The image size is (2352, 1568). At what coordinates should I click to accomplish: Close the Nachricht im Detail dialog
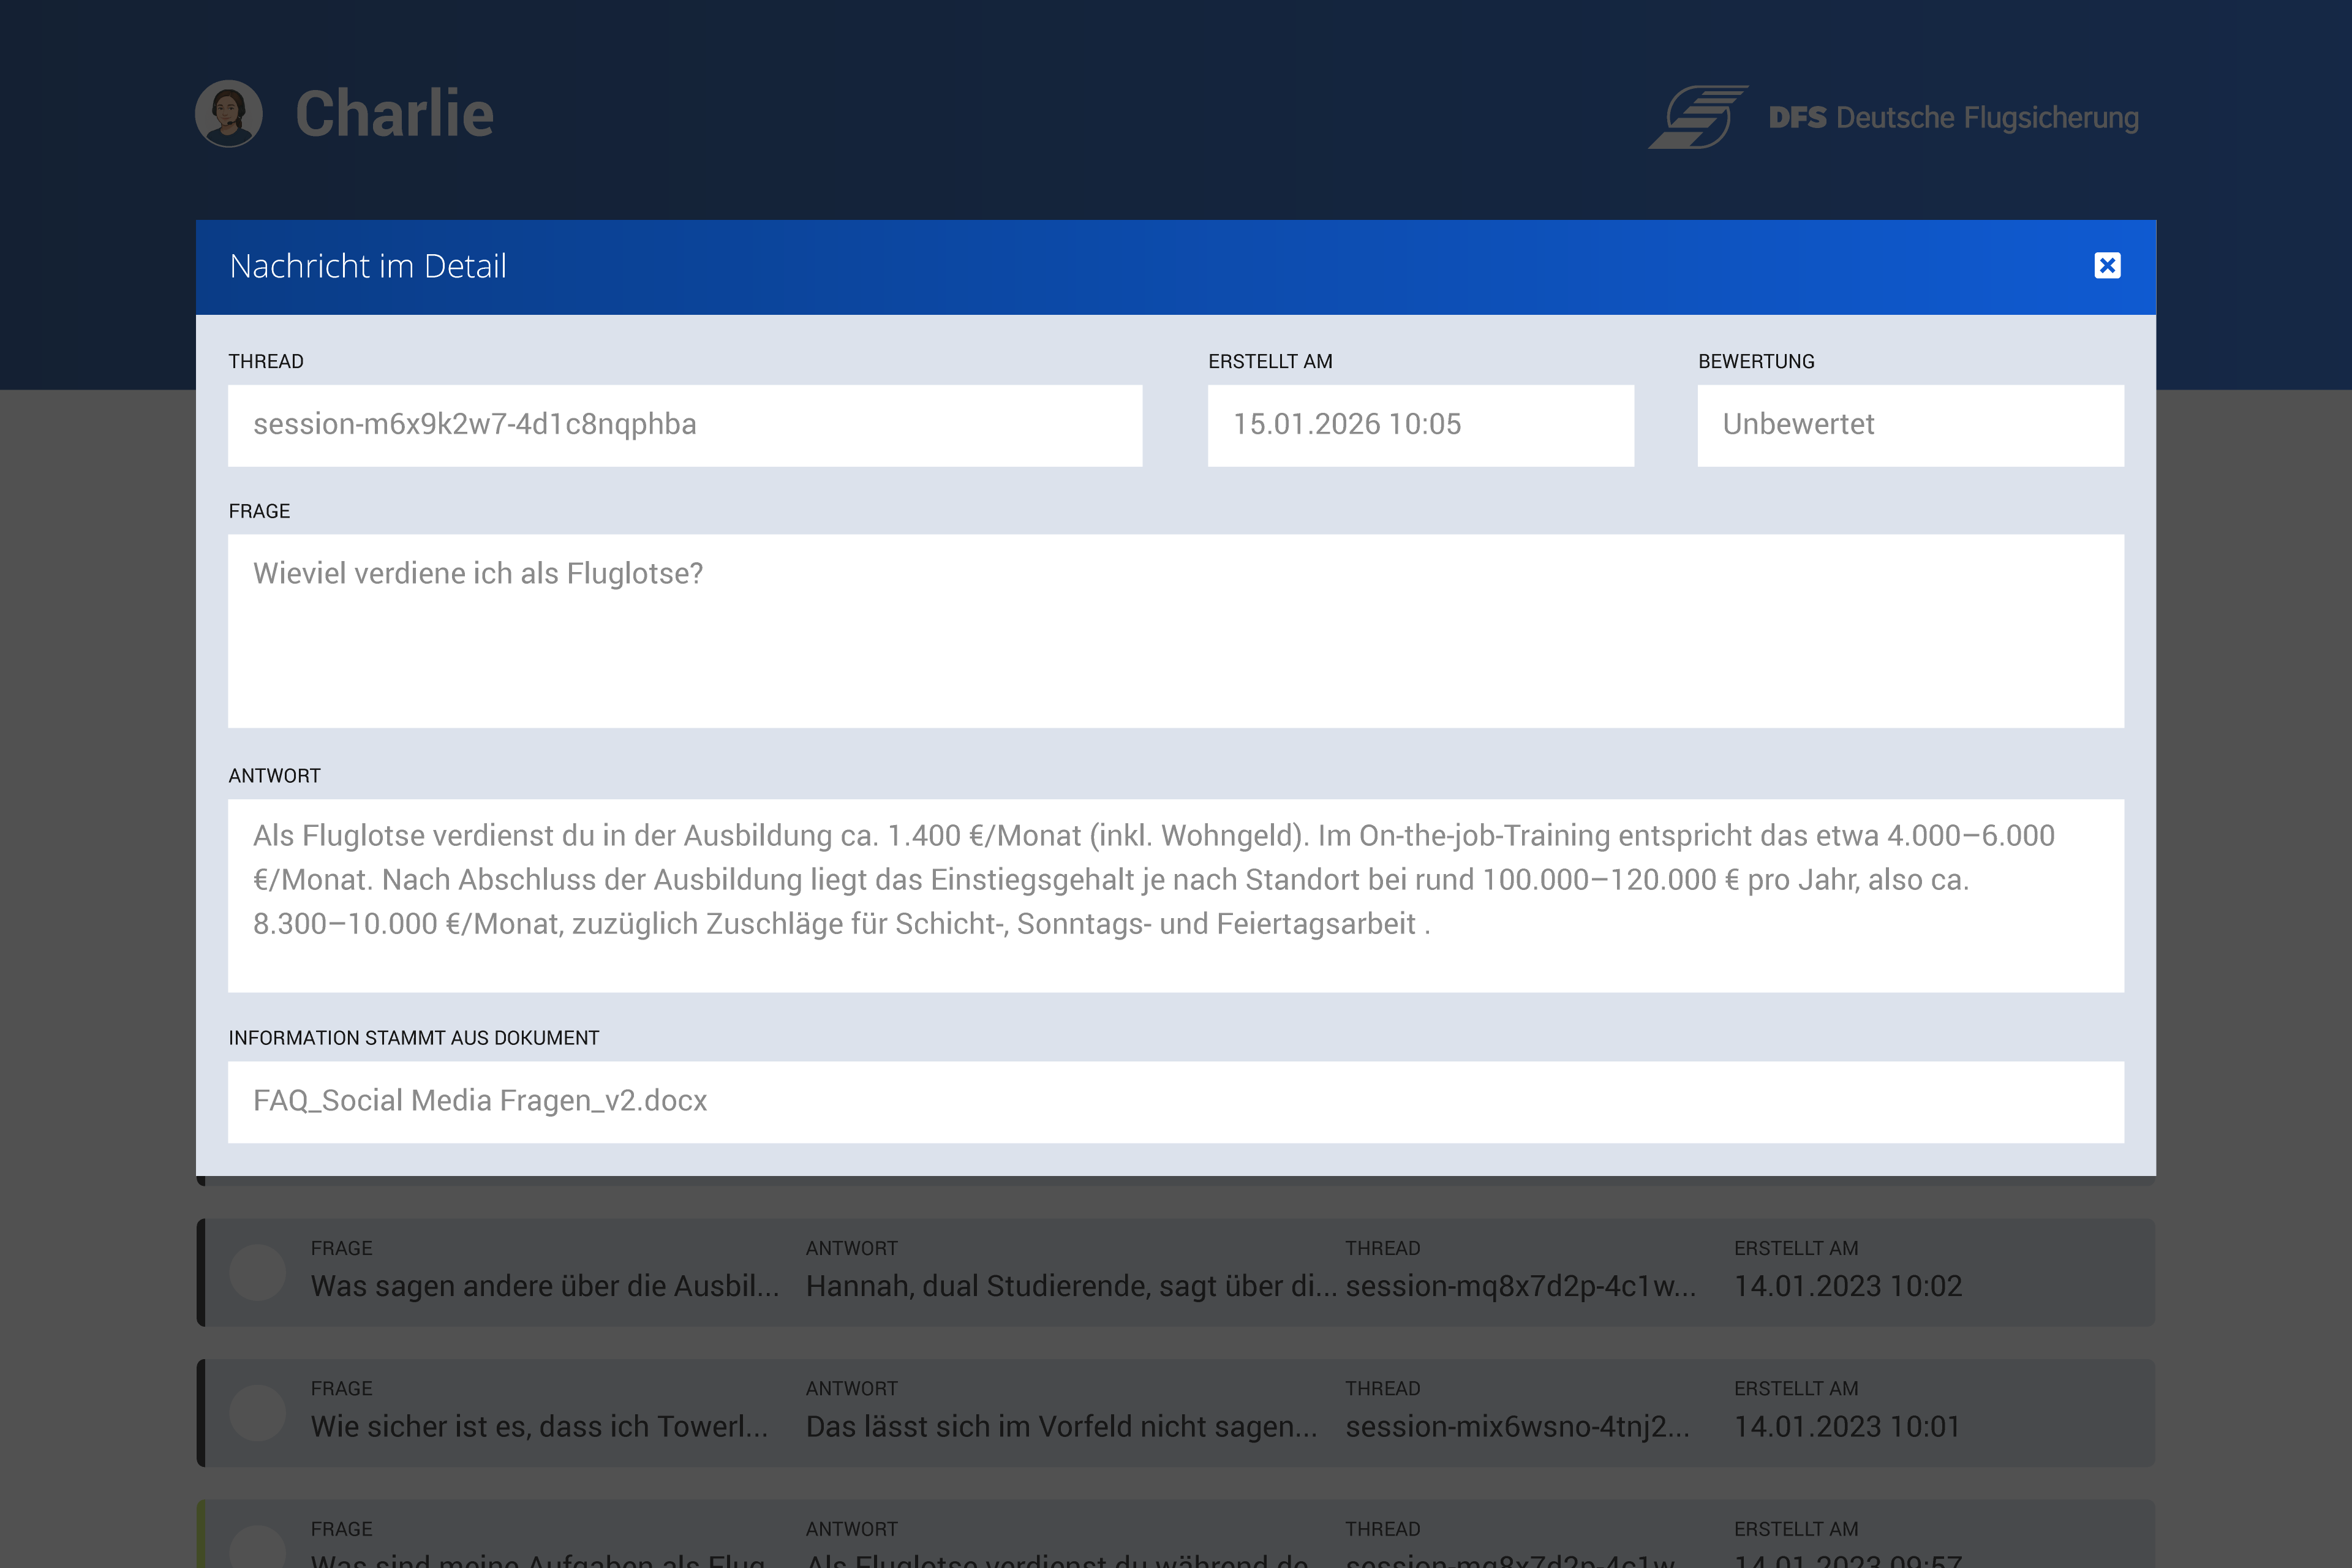[2107, 265]
